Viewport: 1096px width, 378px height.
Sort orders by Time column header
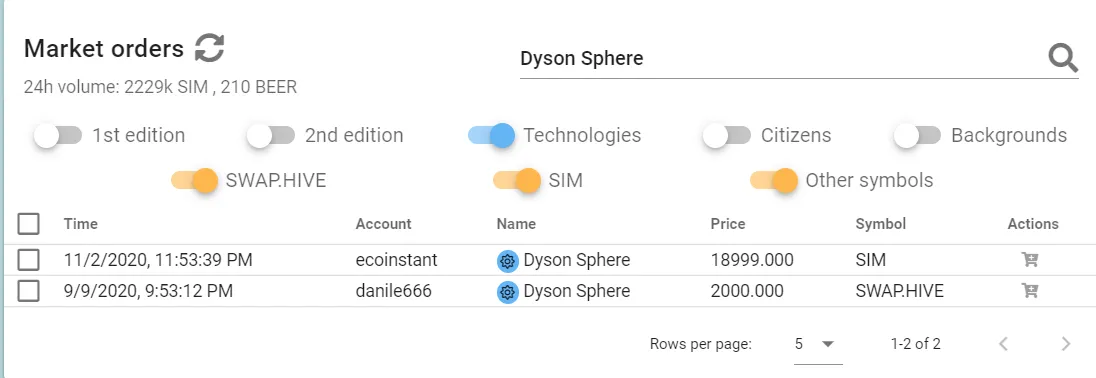coord(80,224)
